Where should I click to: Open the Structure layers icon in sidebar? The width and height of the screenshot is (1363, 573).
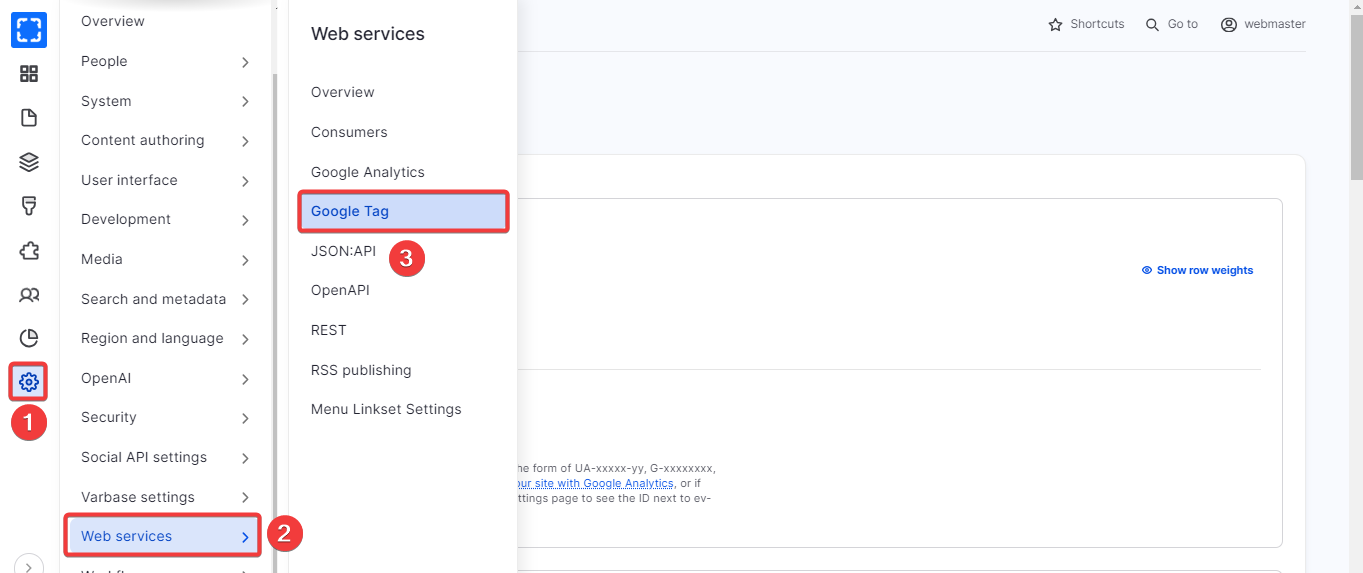29,162
